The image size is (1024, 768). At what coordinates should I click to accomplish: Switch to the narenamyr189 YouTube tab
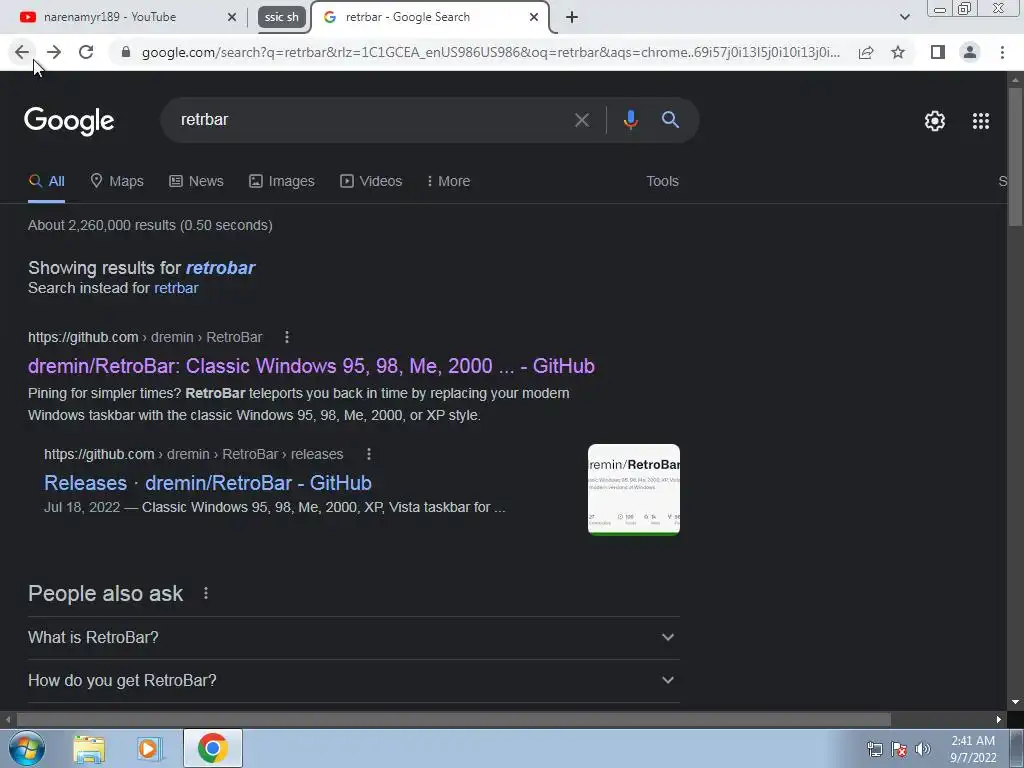click(124, 17)
